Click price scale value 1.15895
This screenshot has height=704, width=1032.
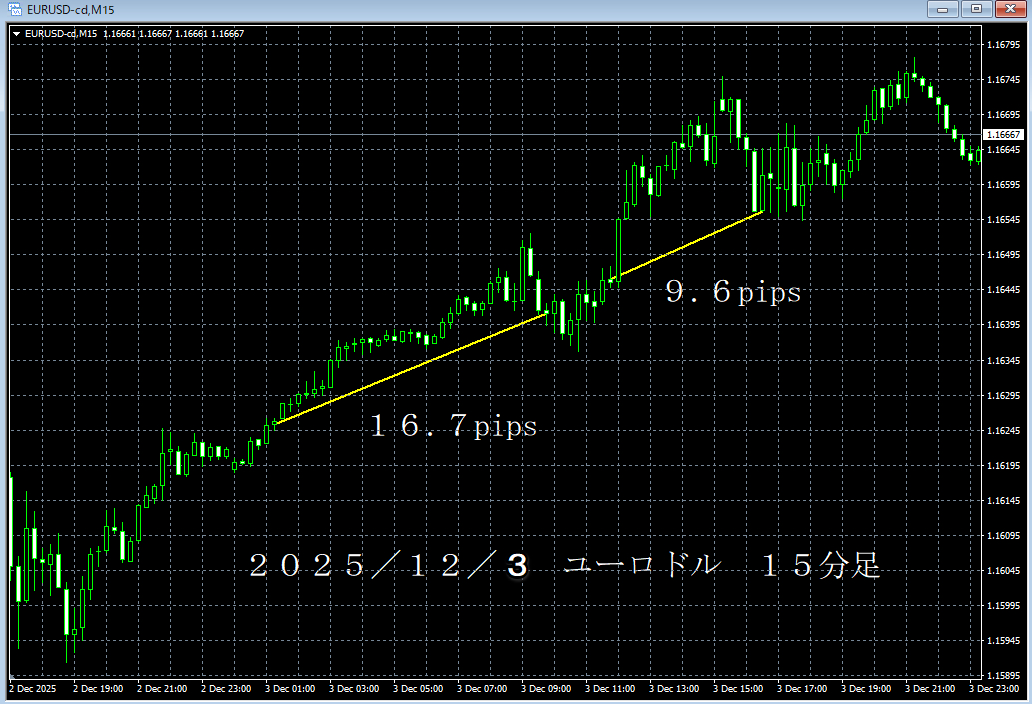1003,676
